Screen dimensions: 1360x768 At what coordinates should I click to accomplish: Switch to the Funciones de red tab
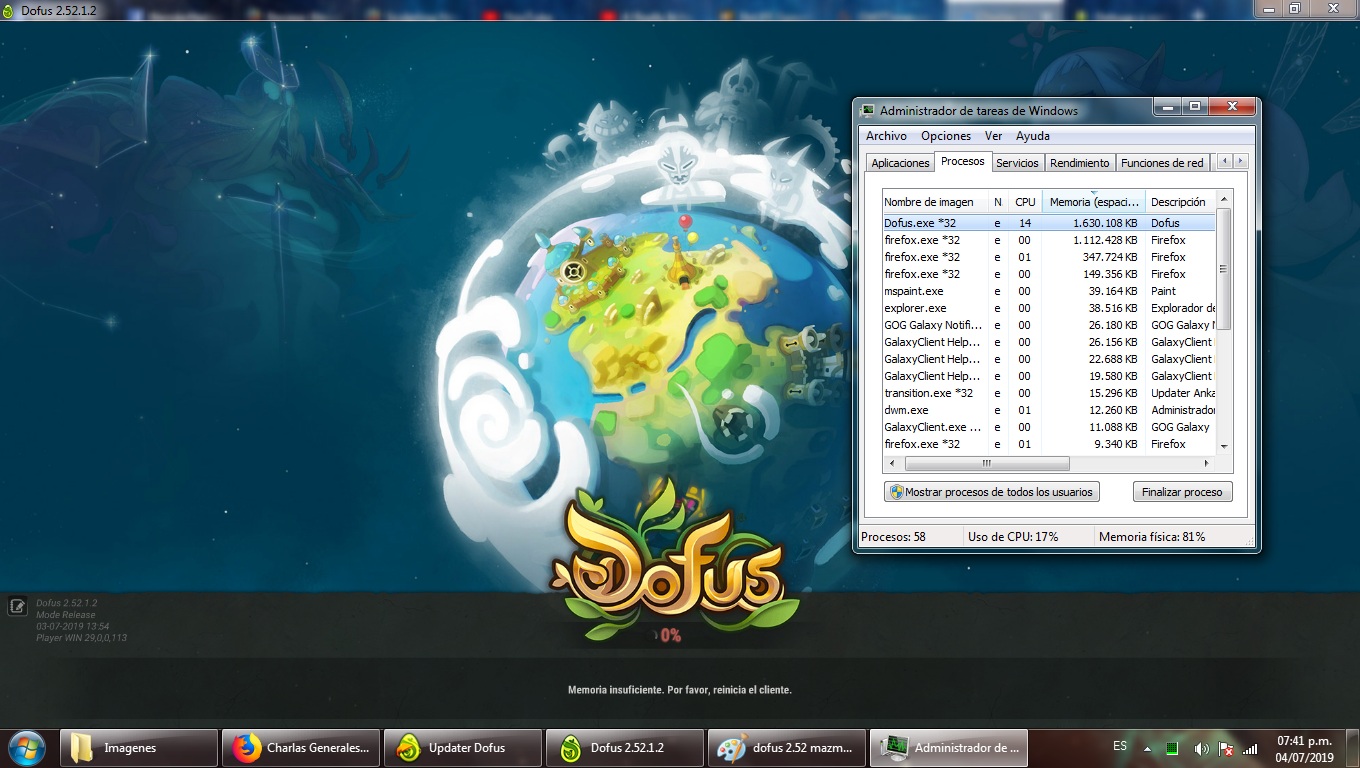tap(1162, 163)
